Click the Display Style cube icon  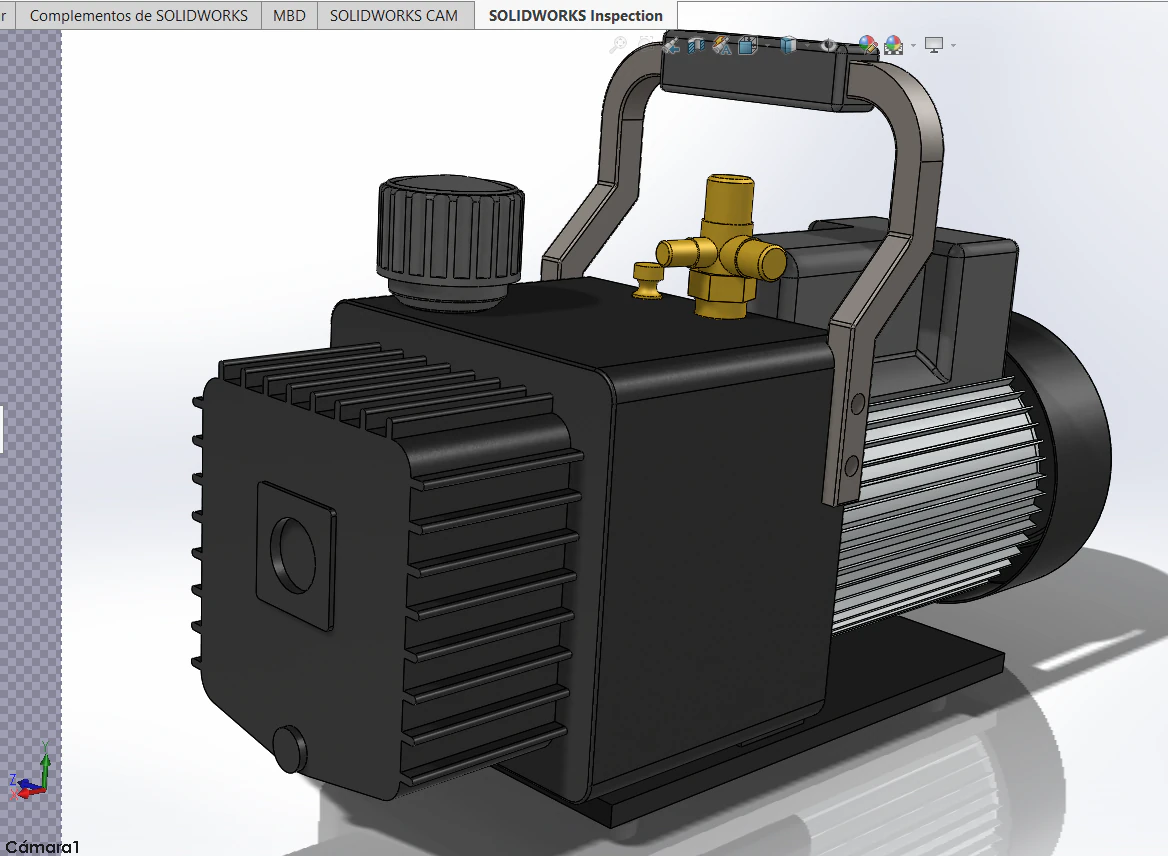(x=788, y=46)
